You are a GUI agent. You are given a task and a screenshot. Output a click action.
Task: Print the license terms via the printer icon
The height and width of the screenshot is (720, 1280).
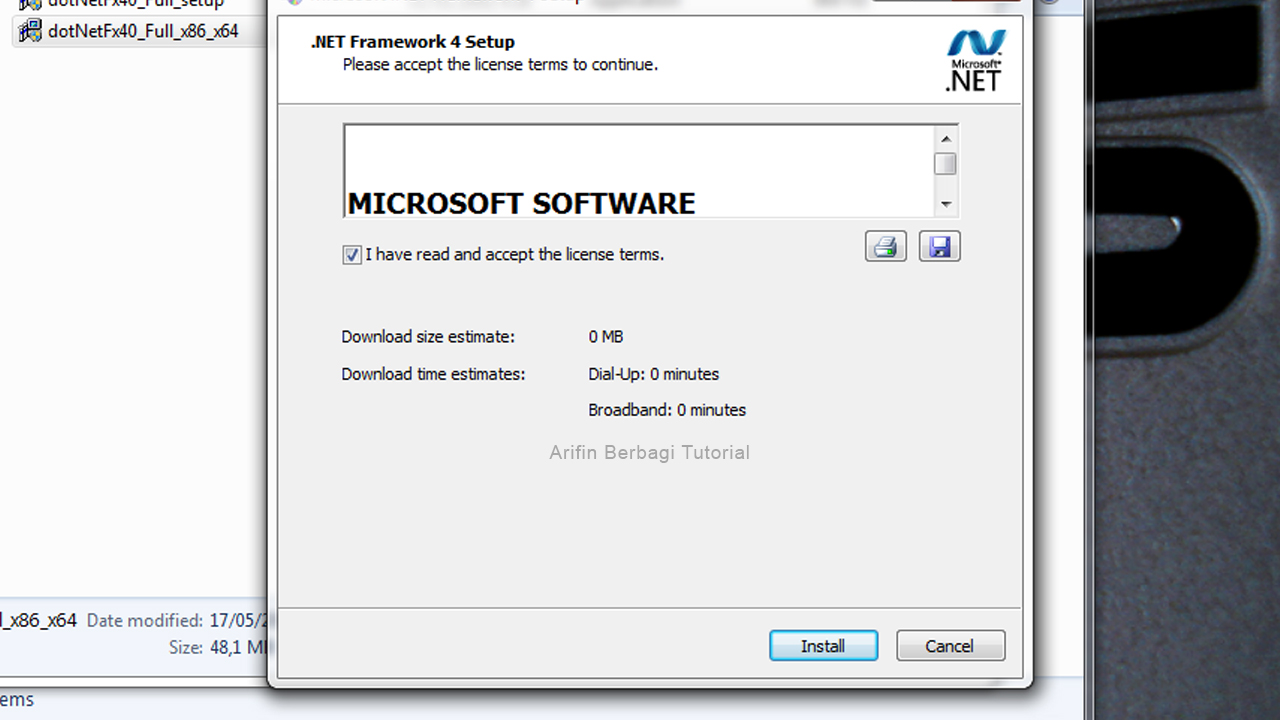[885, 246]
